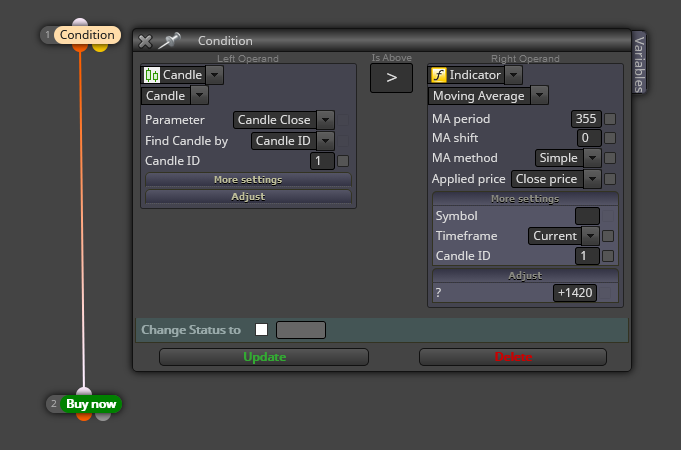Click top input connector of Condition block

80,22
